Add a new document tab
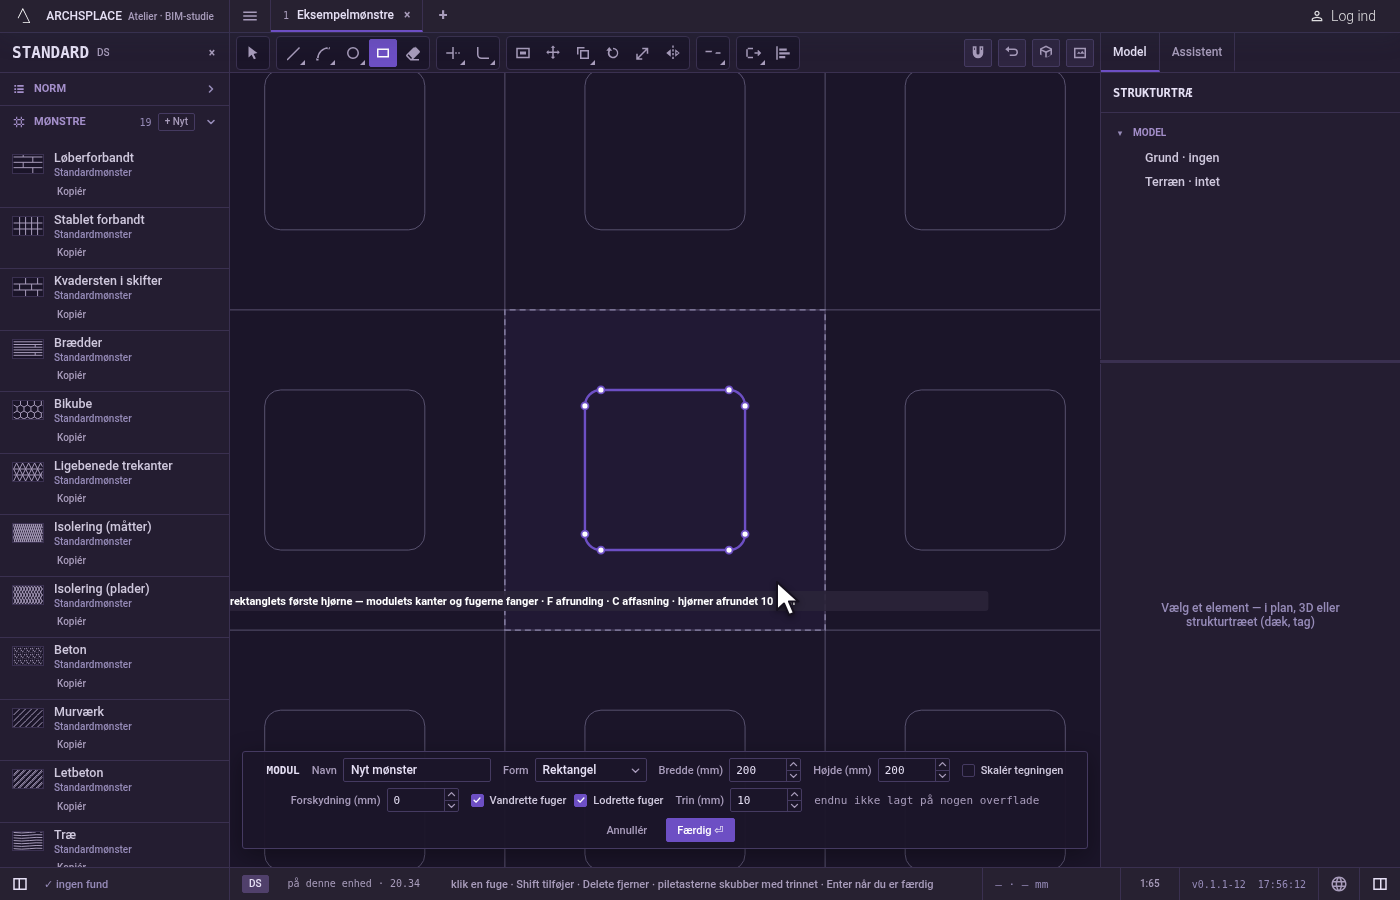This screenshot has width=1400, height=900. [443, 15]
